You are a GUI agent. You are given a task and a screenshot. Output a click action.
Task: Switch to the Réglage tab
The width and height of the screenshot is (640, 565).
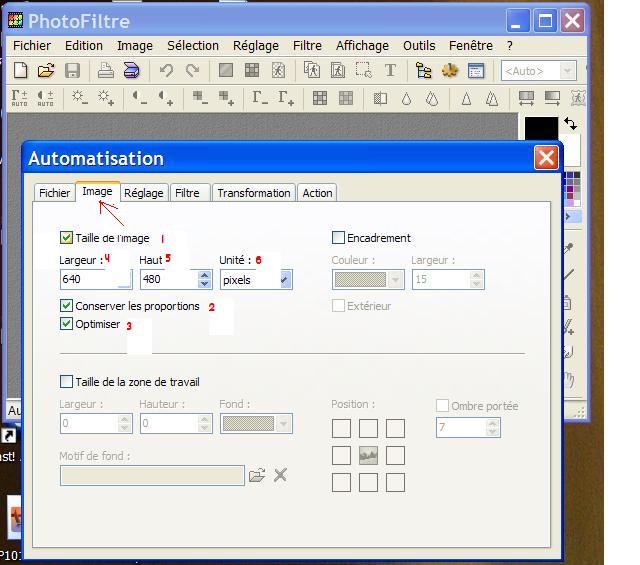pos(144,193)
